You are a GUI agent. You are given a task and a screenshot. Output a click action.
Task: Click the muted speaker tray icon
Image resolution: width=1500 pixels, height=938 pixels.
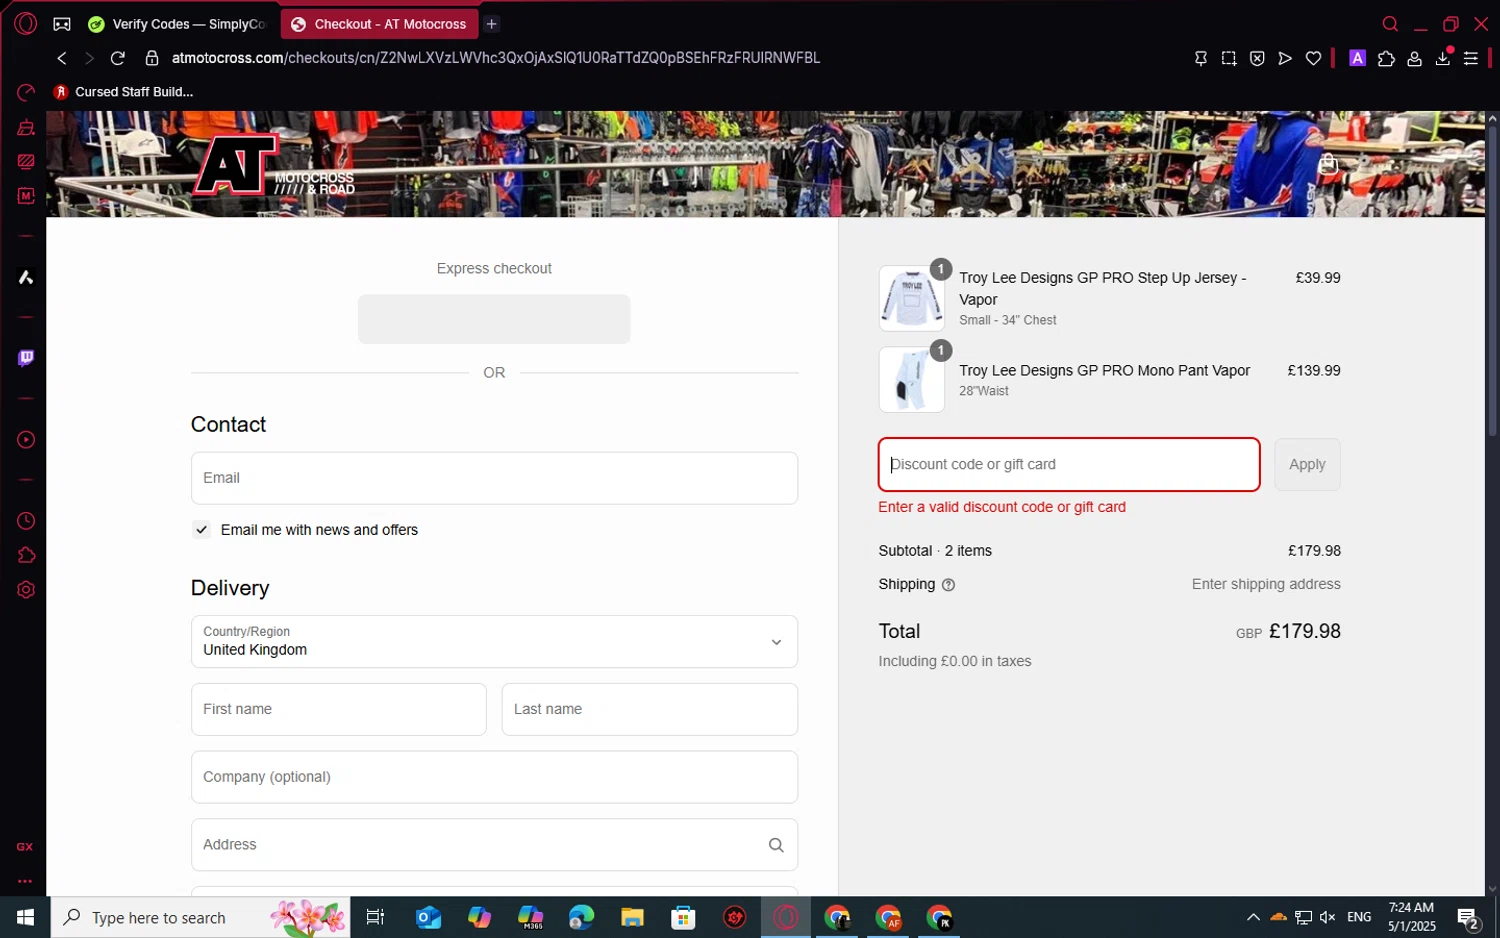click(1328, 917)
